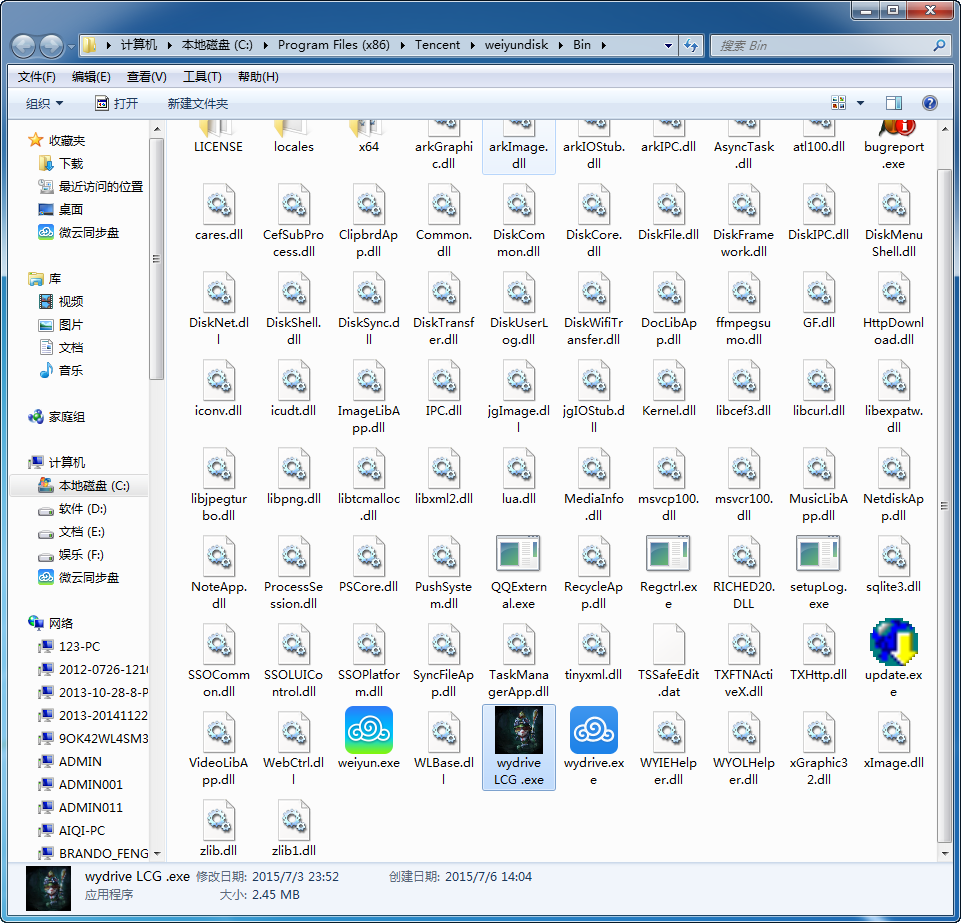Click the setupLog.exe file icon
961x923 pixels.
pyautogui.click(x=818, y=555)
